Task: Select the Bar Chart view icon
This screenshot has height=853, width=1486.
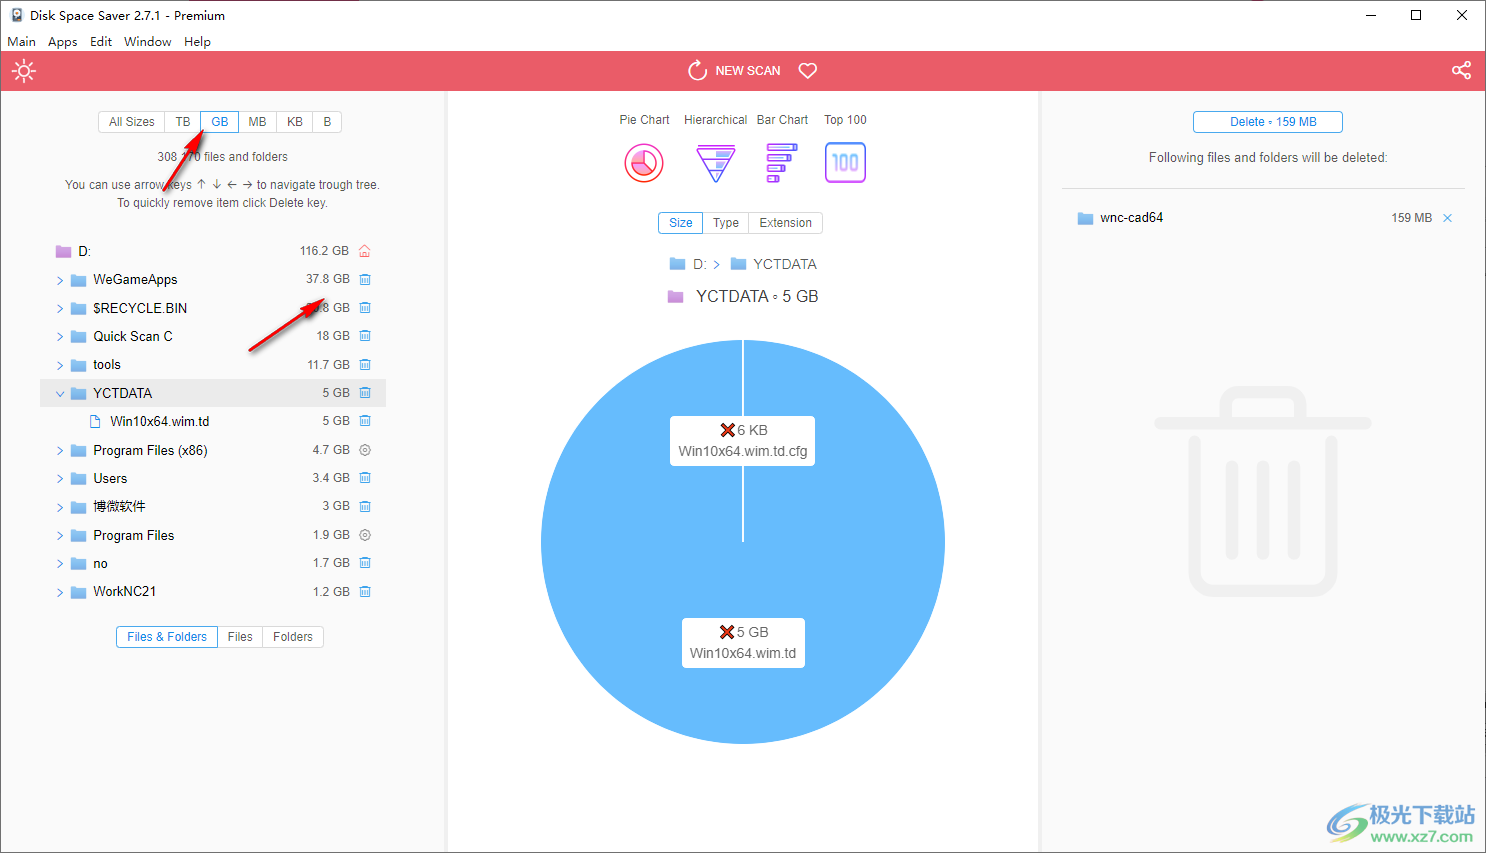Action: (781, 163)
